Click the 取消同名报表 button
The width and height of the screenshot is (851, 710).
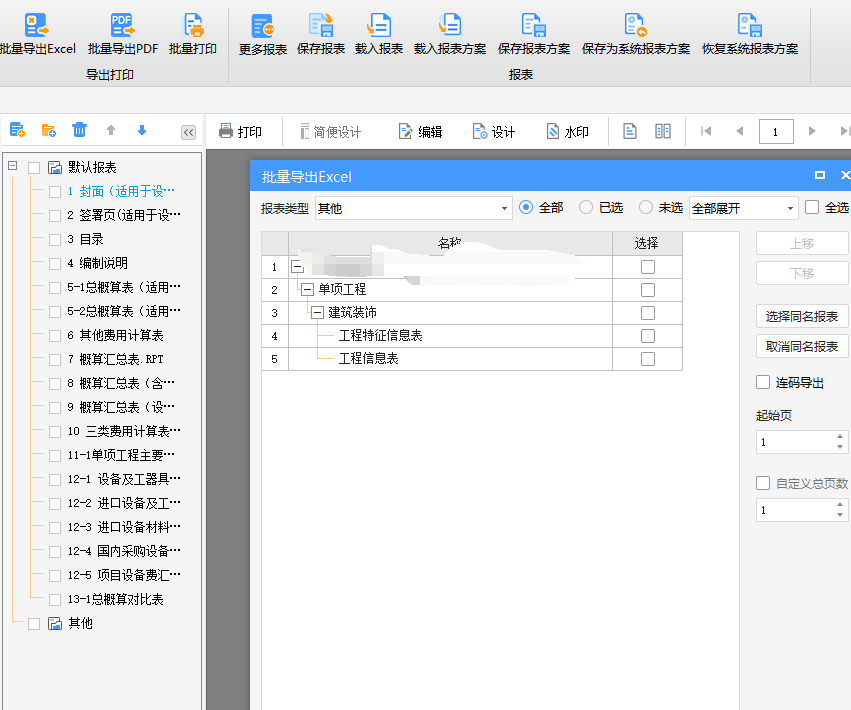click(802, 346)
